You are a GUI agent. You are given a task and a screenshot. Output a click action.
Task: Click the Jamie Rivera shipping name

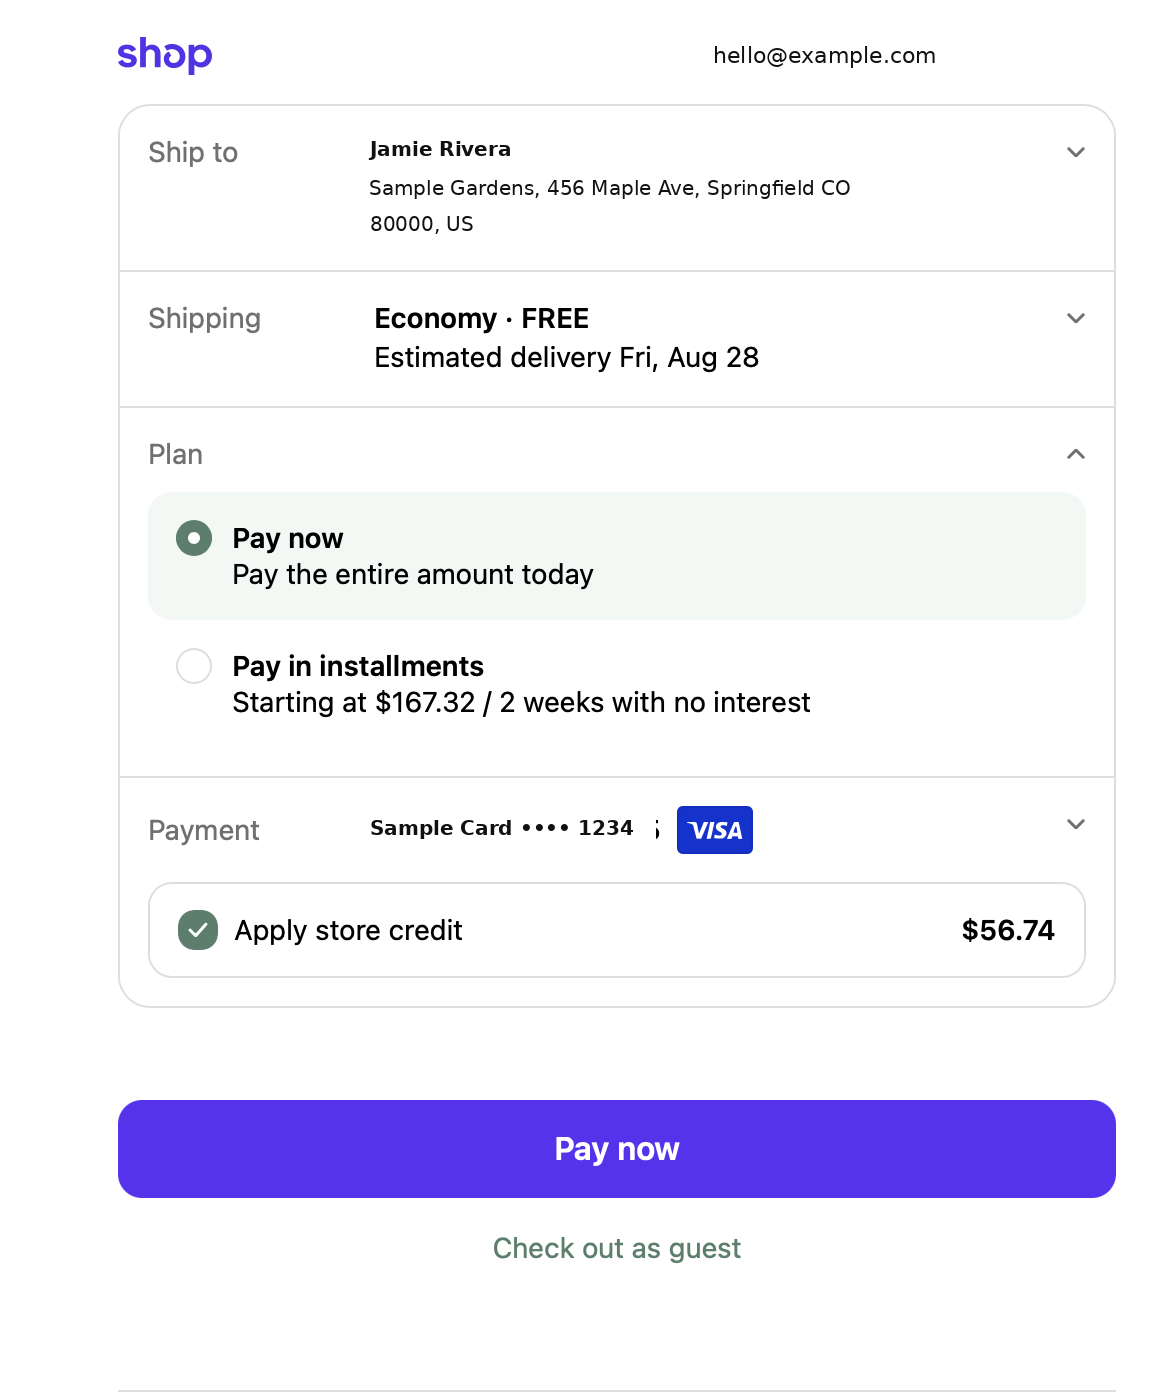pos(440,149)
